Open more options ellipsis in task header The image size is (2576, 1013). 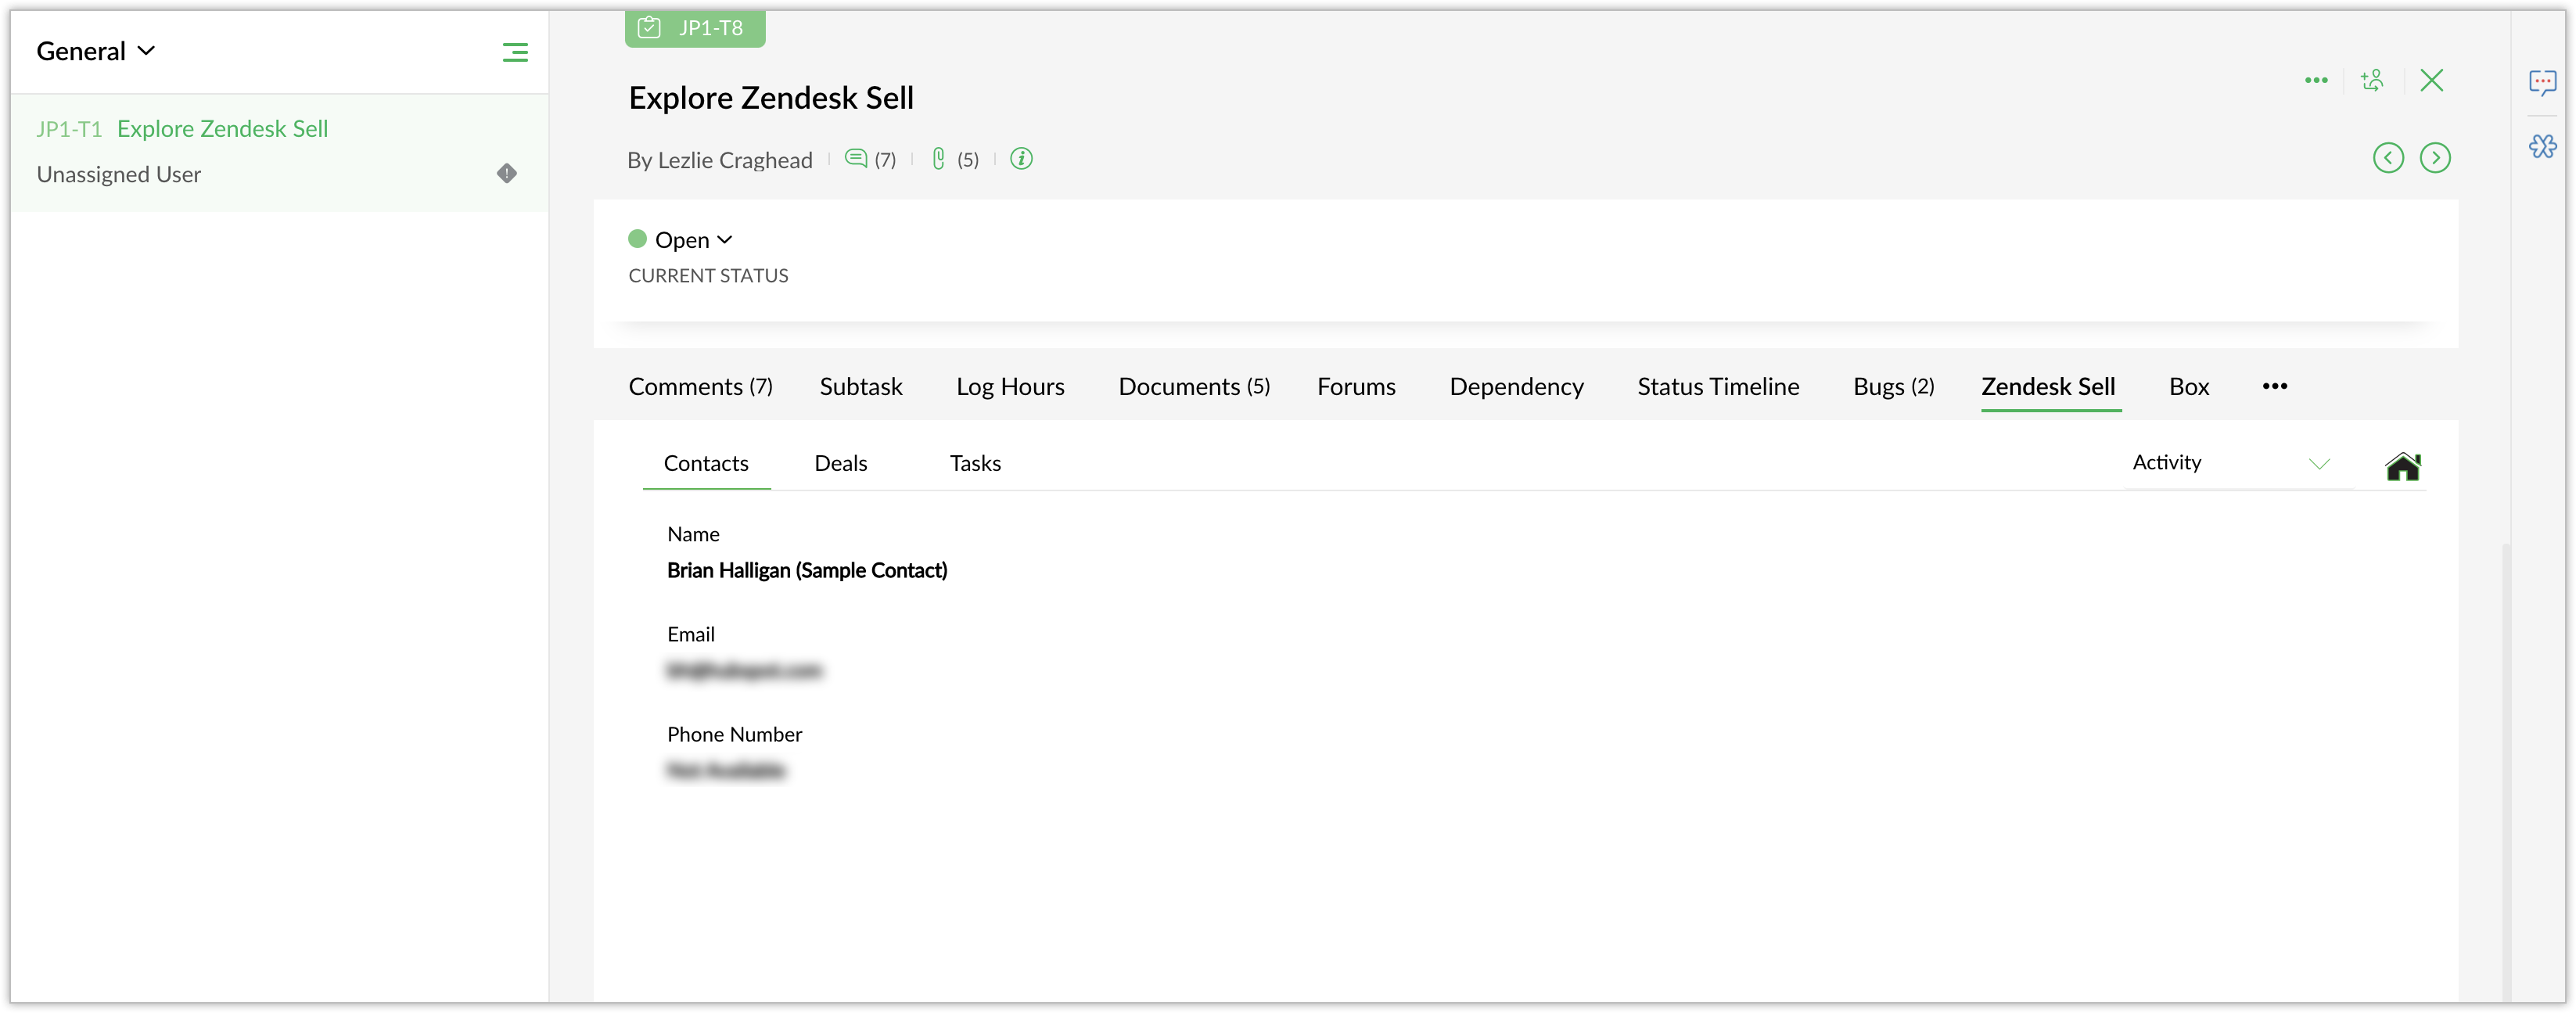click(2315, 80)
